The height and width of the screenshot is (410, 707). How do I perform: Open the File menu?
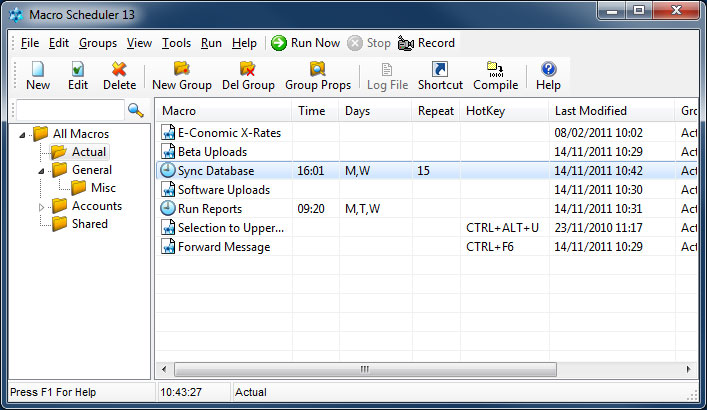point(30,43)
